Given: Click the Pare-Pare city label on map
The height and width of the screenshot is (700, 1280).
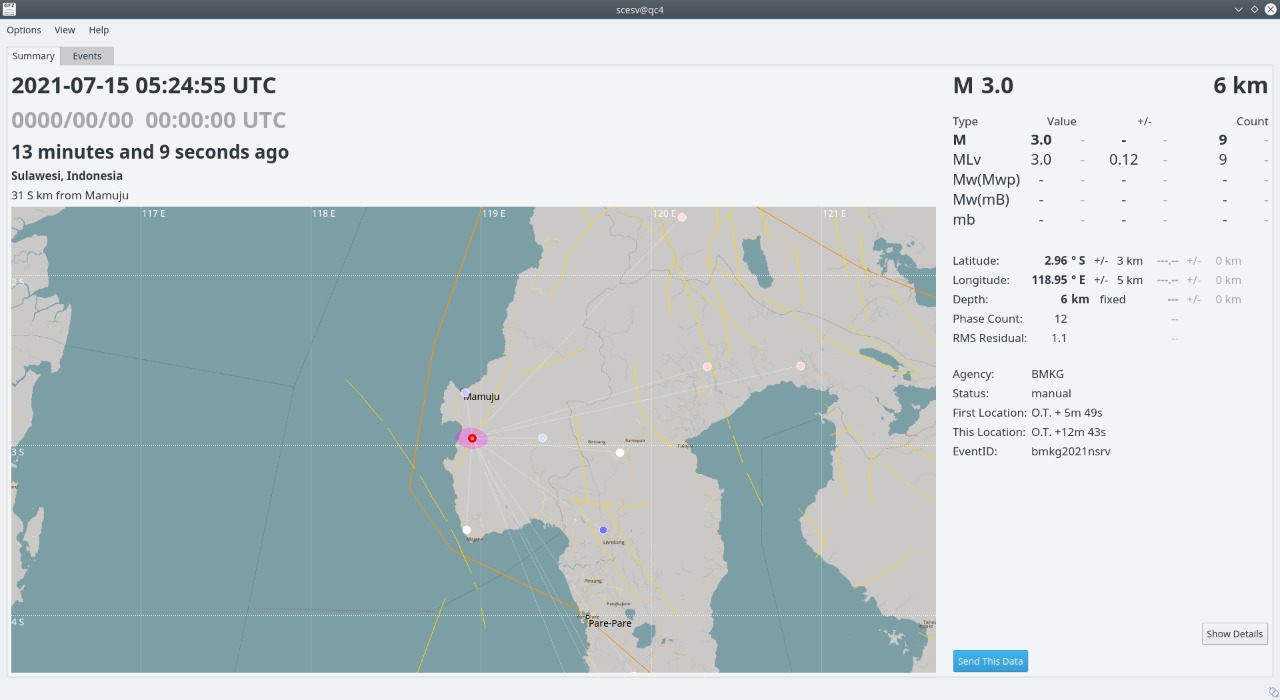Looking at the screenshot, I should pos(610,623).
